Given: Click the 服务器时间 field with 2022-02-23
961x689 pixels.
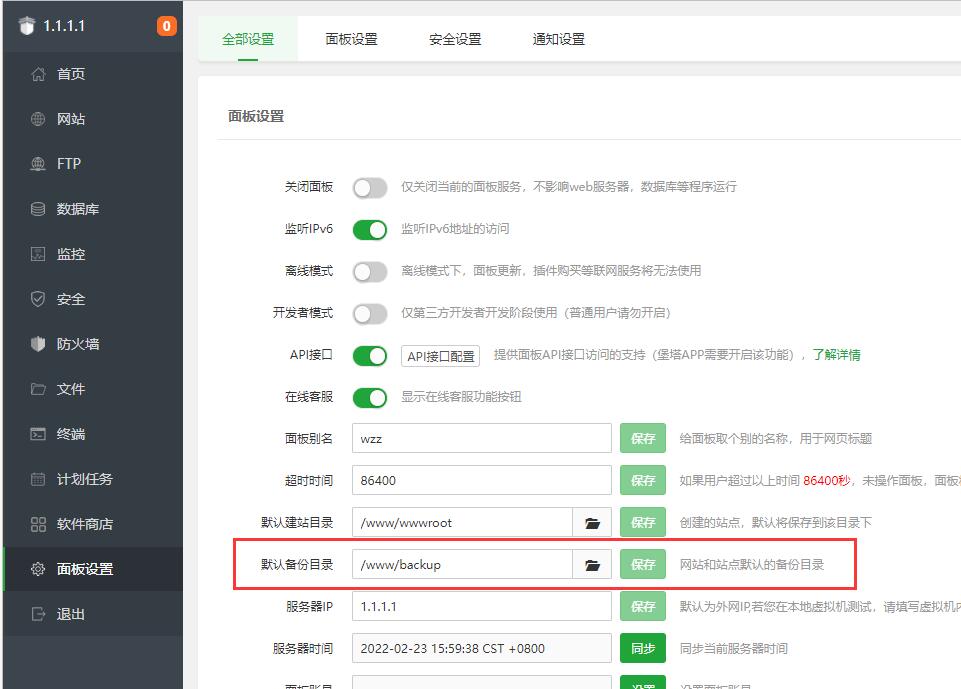Looking at the screenshot, I should point(482,649).
